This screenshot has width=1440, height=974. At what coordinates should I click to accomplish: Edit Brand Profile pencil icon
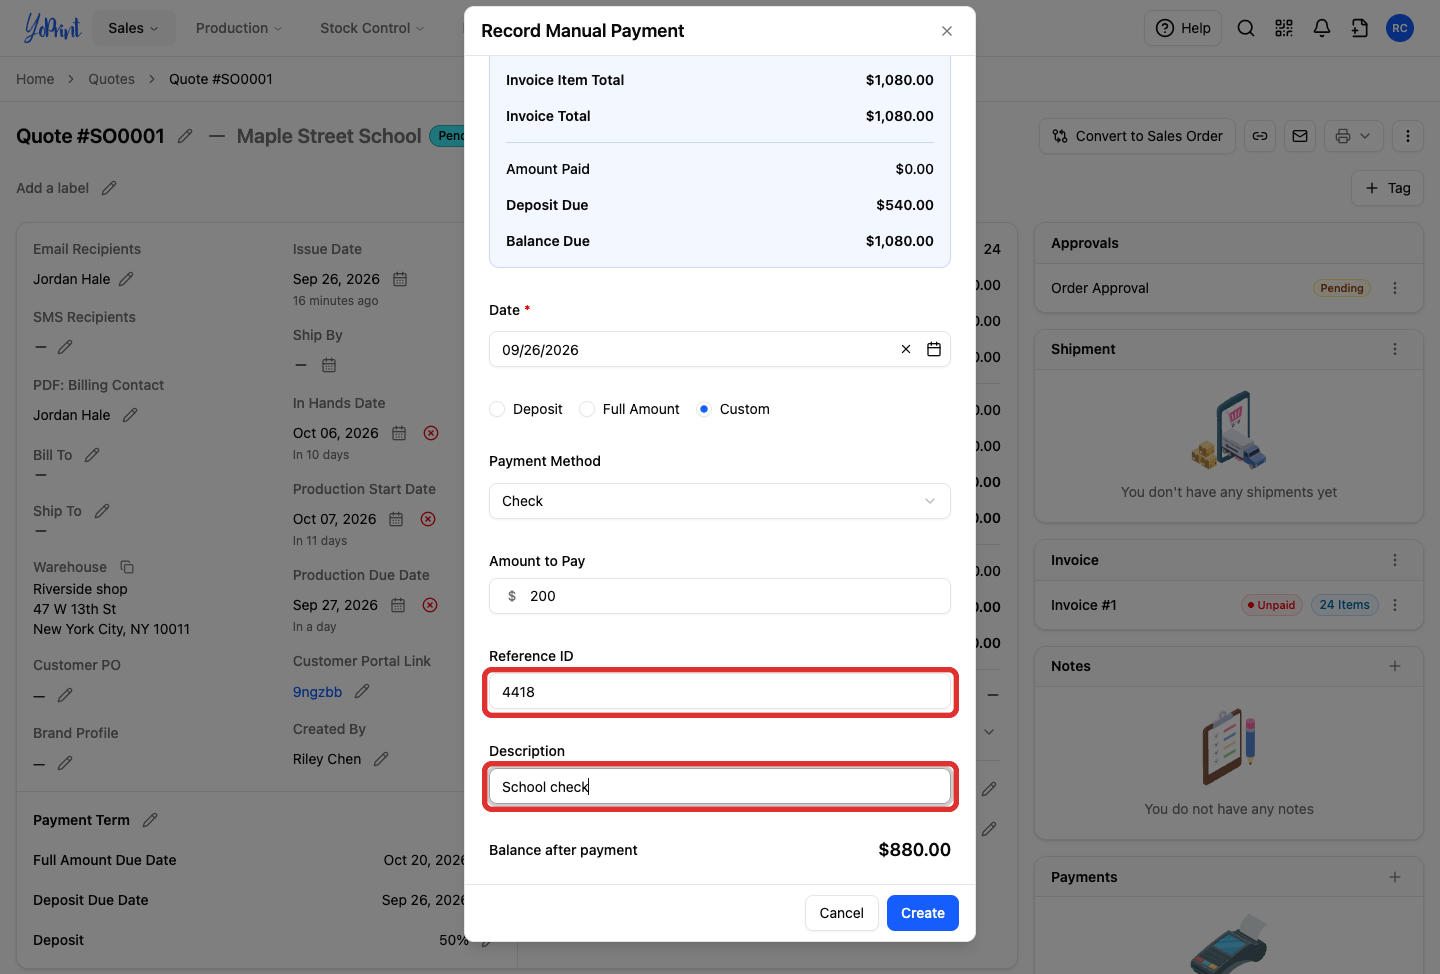pyautogui.click(x=65, y=763)
